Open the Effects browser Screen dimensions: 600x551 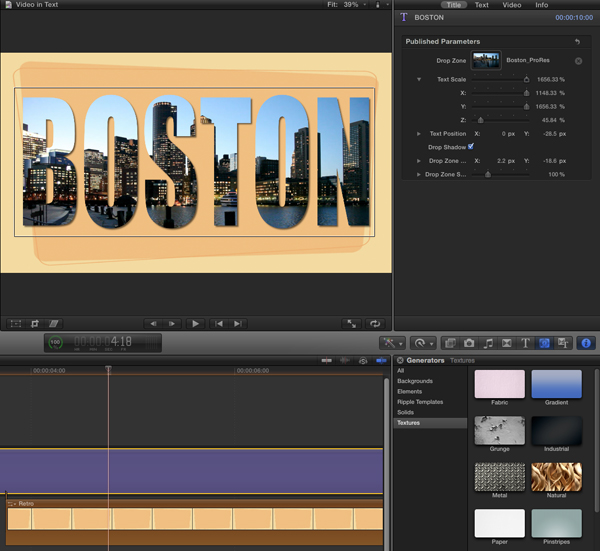[x=450, y=343]
